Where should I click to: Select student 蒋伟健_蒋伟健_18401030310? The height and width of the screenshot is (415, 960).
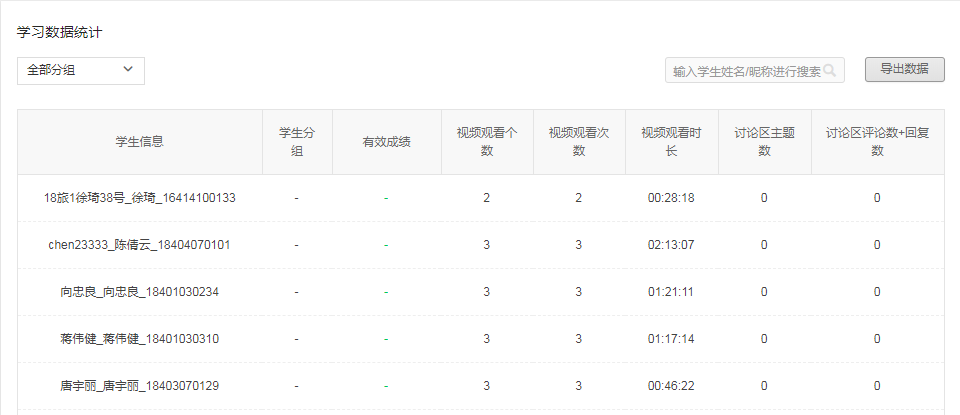139,339
